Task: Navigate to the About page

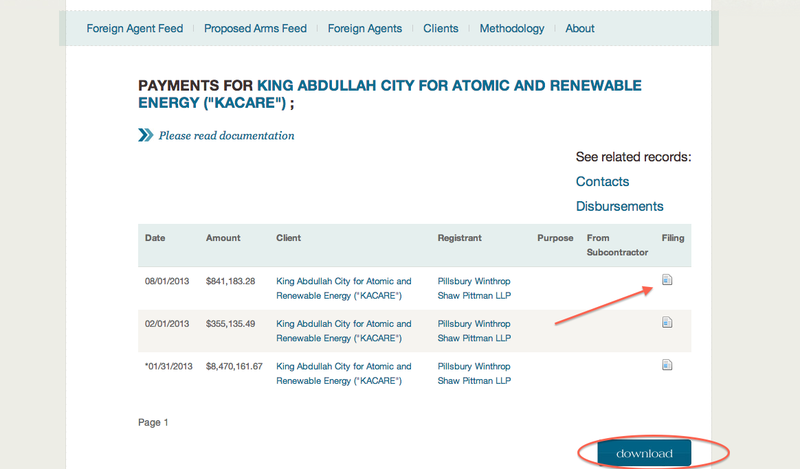Action: 580,29
